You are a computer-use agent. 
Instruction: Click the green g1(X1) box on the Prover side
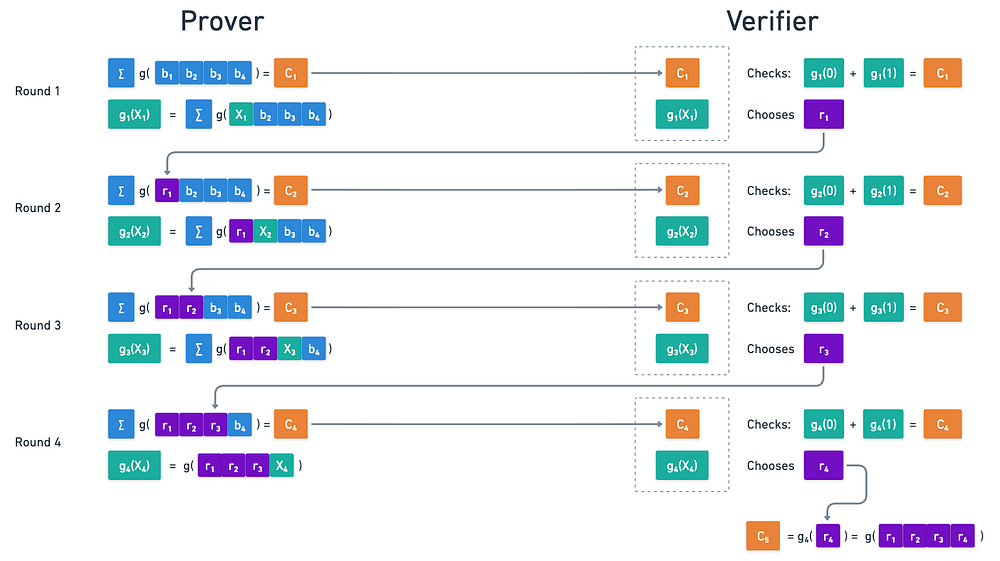pyautogui.click(x=132, y=115)
